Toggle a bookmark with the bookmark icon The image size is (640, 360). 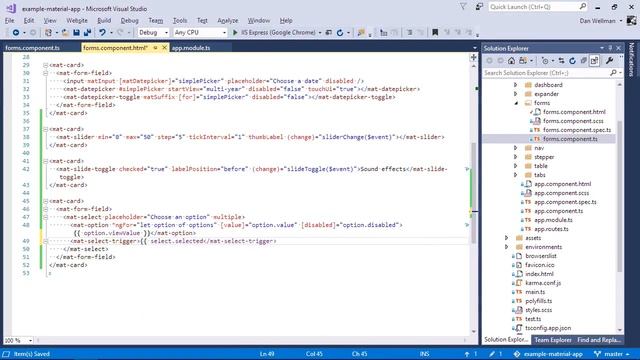[x=435, y=33]
